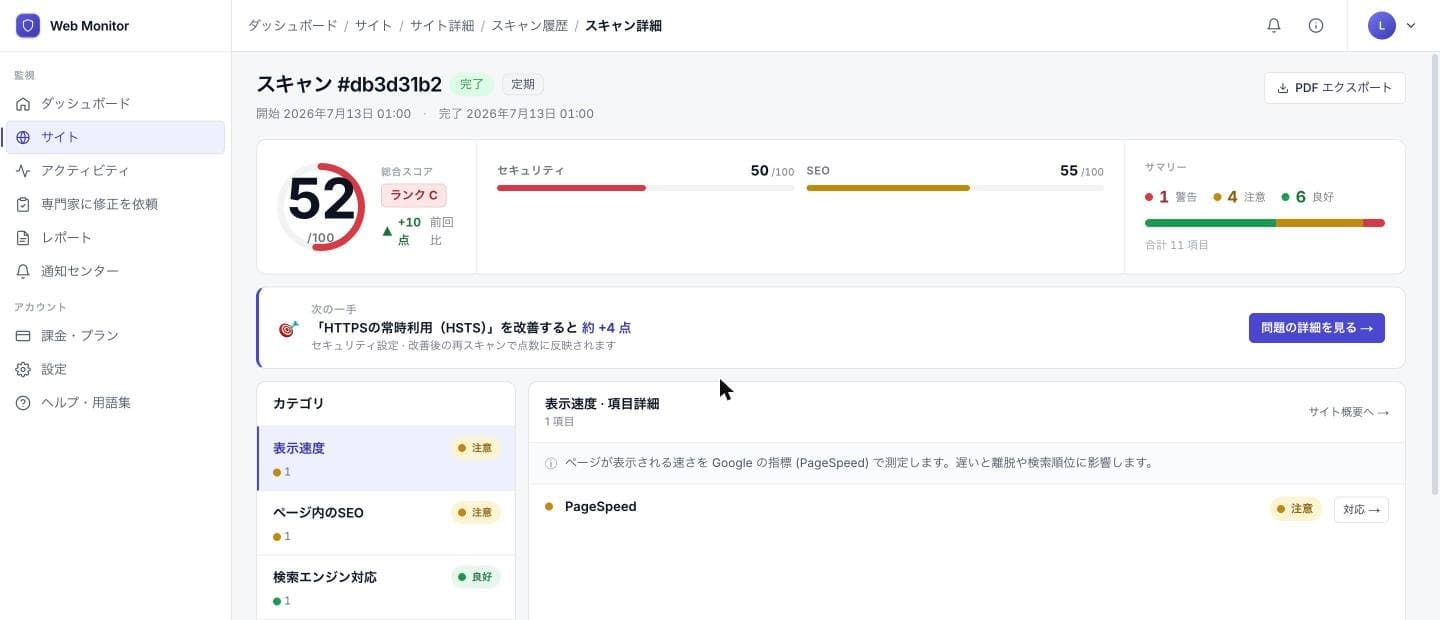Click the 警告 count in summary
The image size is (1440, 620).
coord(1171,197)
